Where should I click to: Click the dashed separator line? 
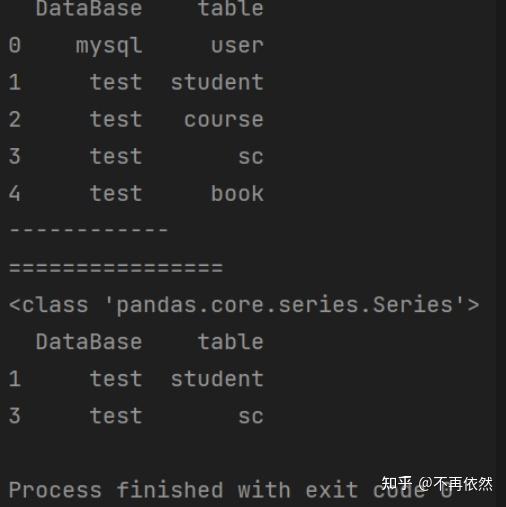(88, 230)
